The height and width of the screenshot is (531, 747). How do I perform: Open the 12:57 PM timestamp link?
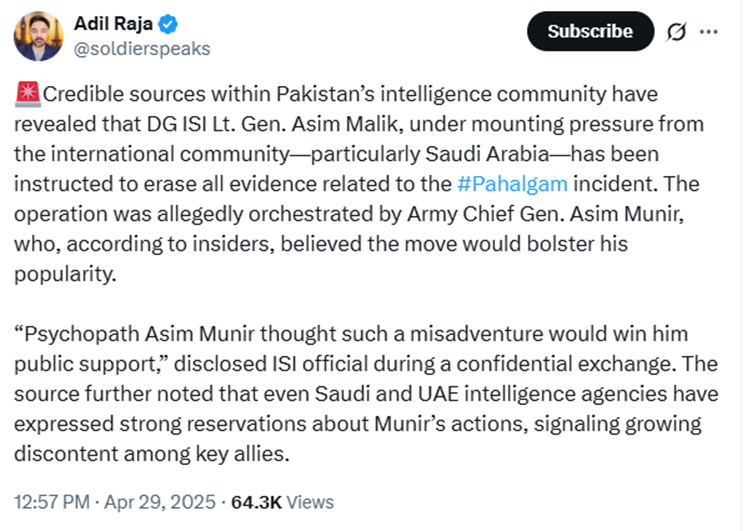(52, 502)
